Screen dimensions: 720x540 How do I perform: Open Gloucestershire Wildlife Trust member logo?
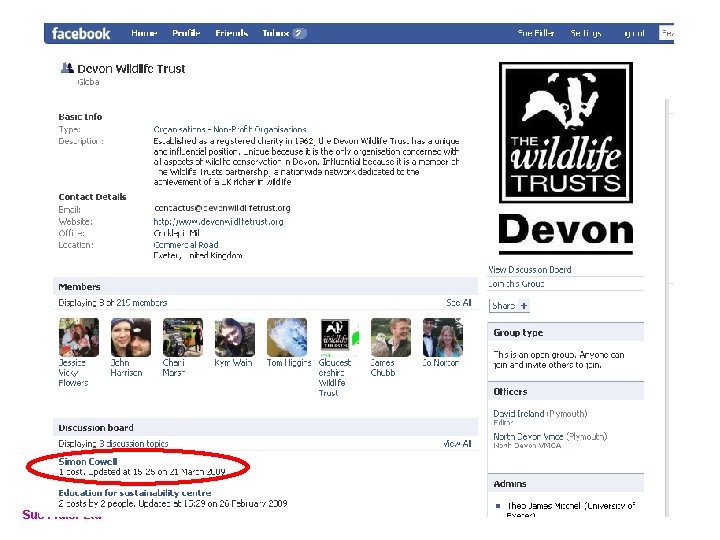[339, 338]
